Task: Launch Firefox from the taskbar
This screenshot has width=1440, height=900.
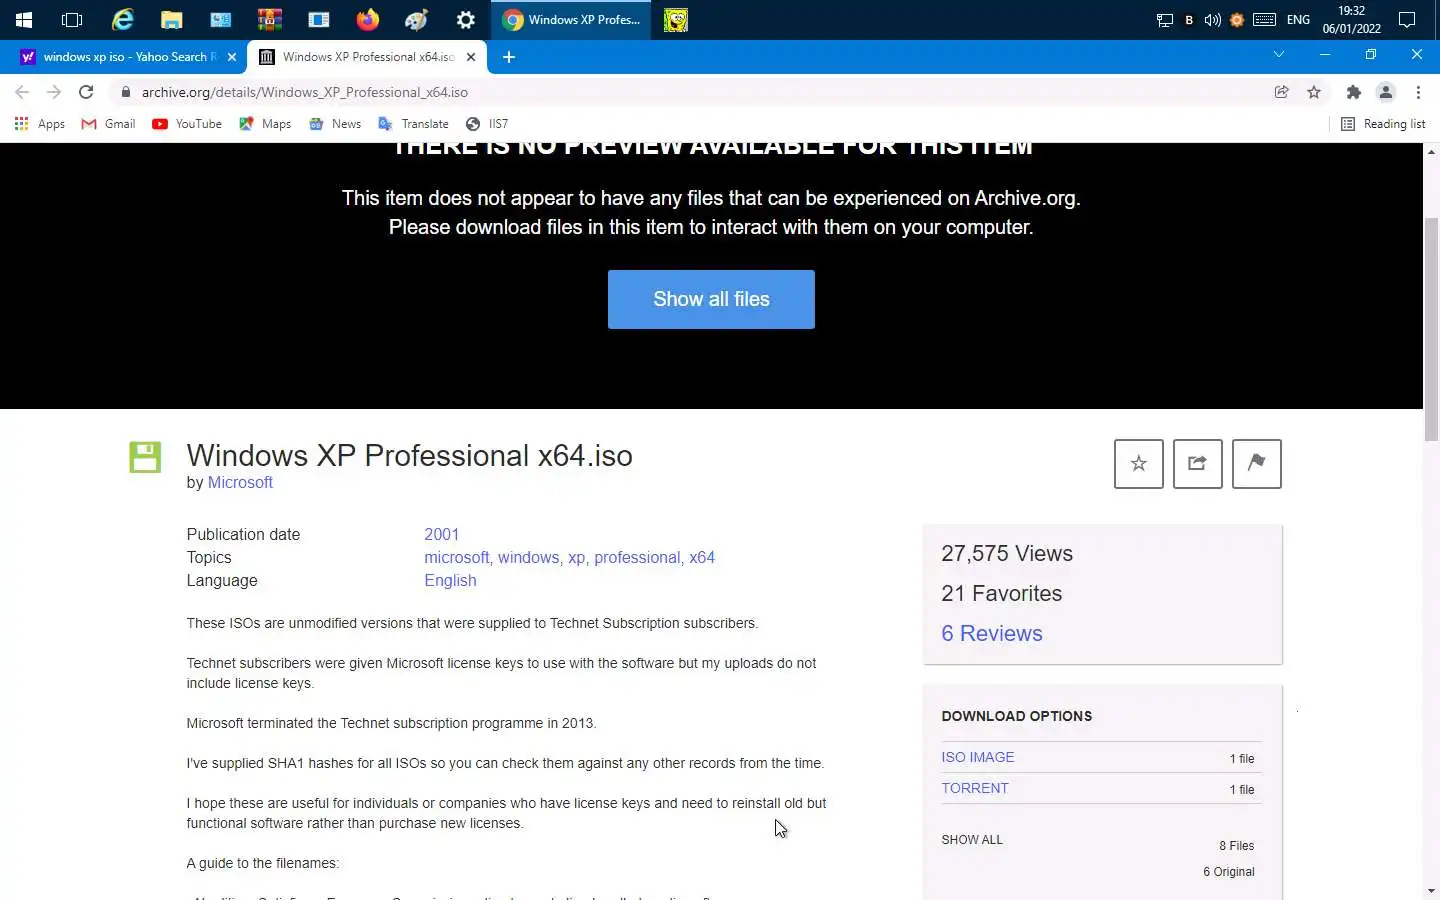Action: pyautogui.click(x=368, y=20)
